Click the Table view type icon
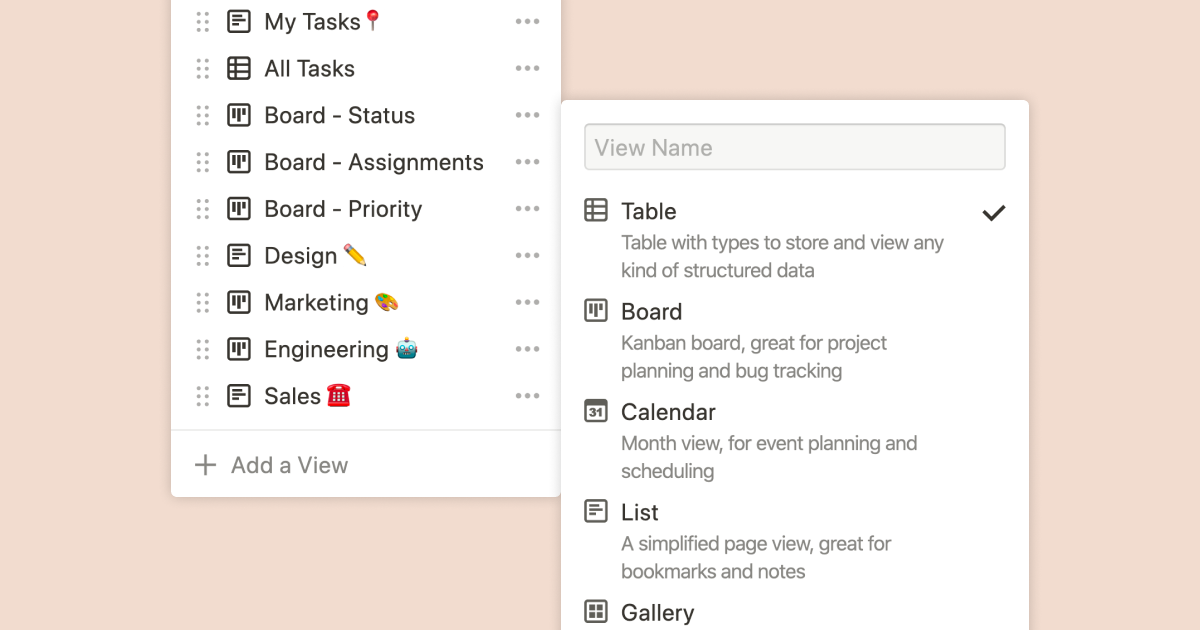Viewport: 1200px width, 630px height. [x=596, y=211]
